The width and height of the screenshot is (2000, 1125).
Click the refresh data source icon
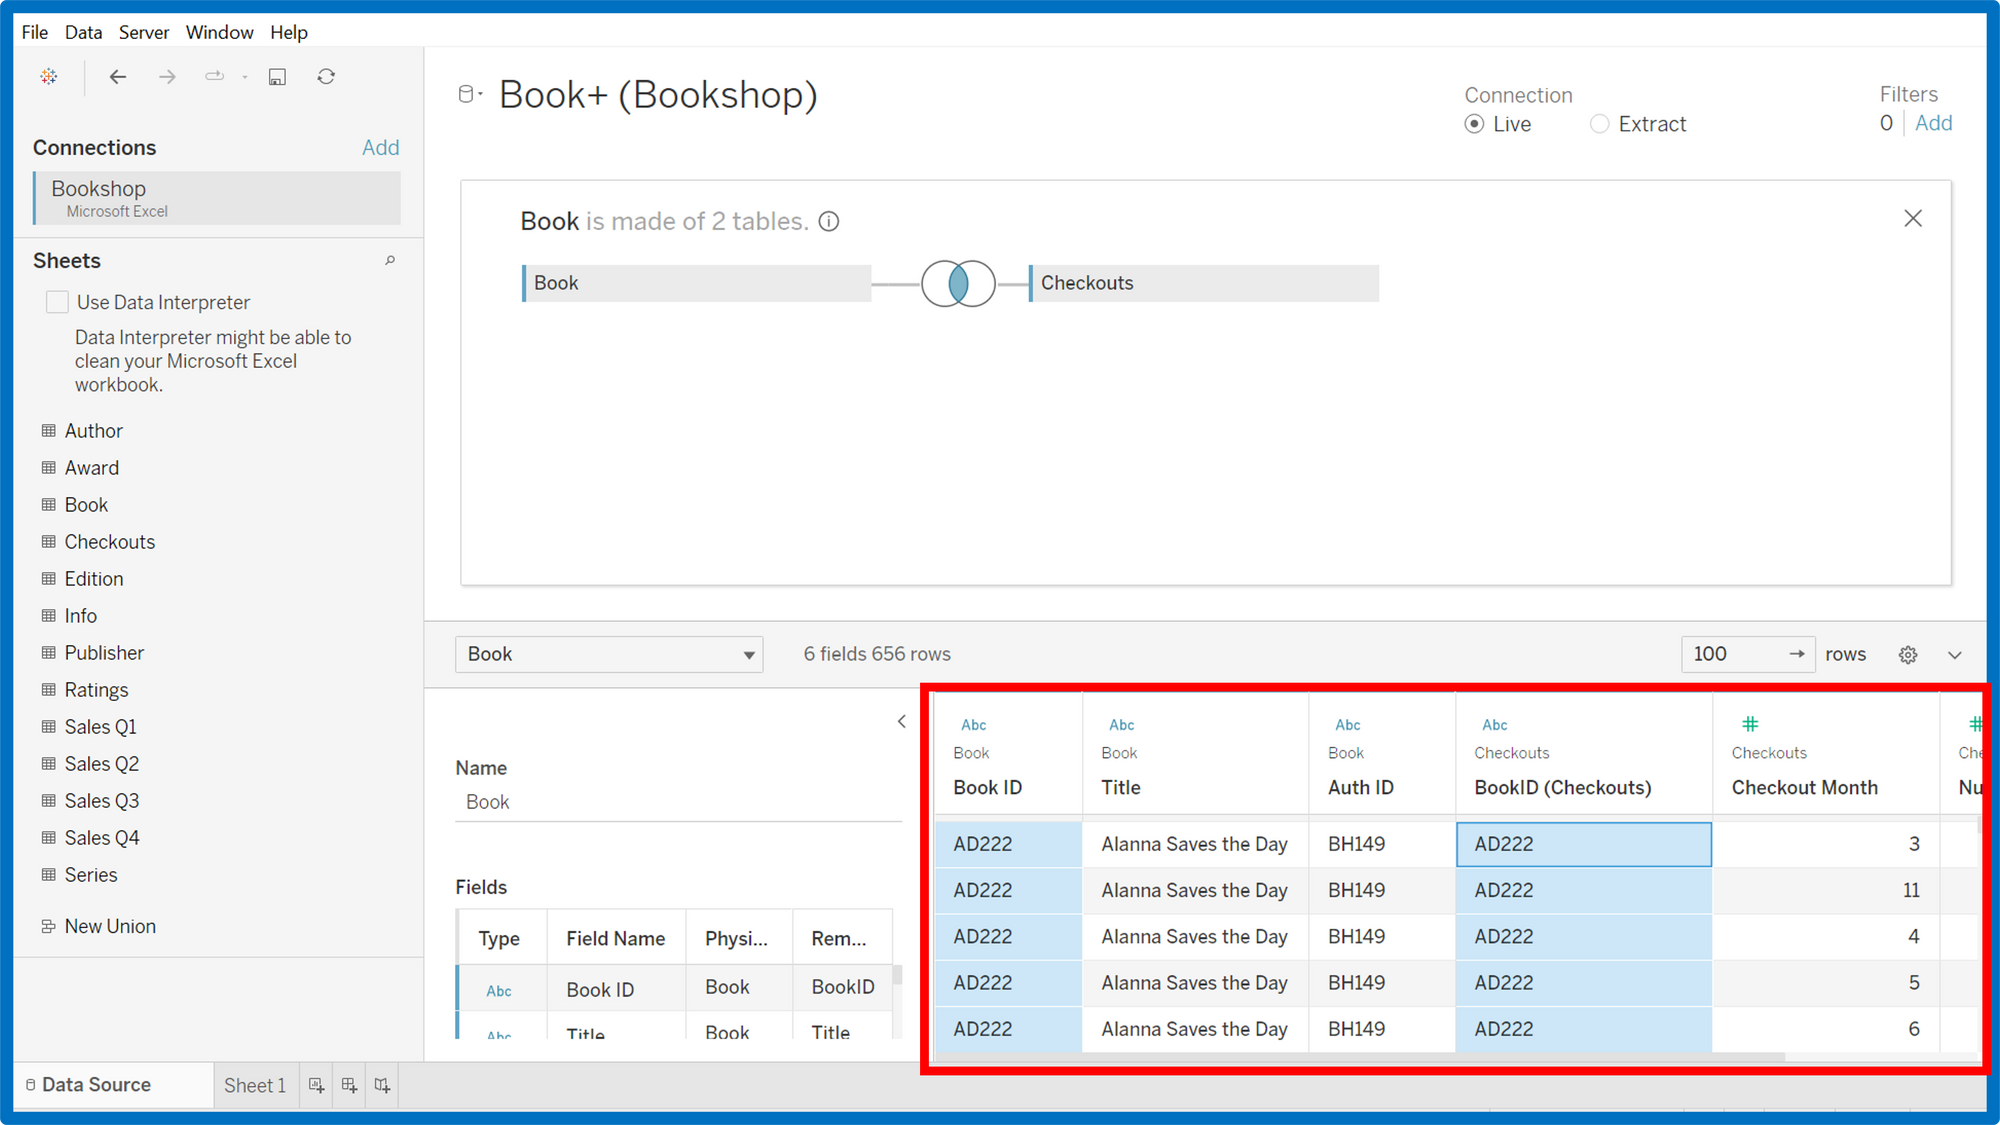point(326,77)
